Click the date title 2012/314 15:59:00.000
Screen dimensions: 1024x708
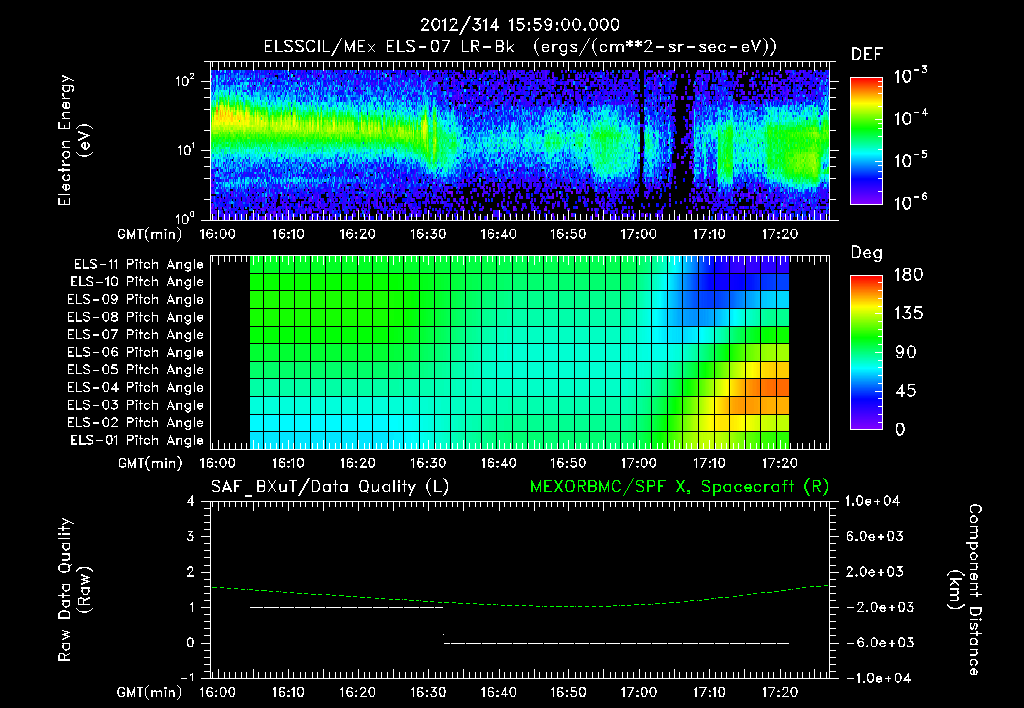520,25
